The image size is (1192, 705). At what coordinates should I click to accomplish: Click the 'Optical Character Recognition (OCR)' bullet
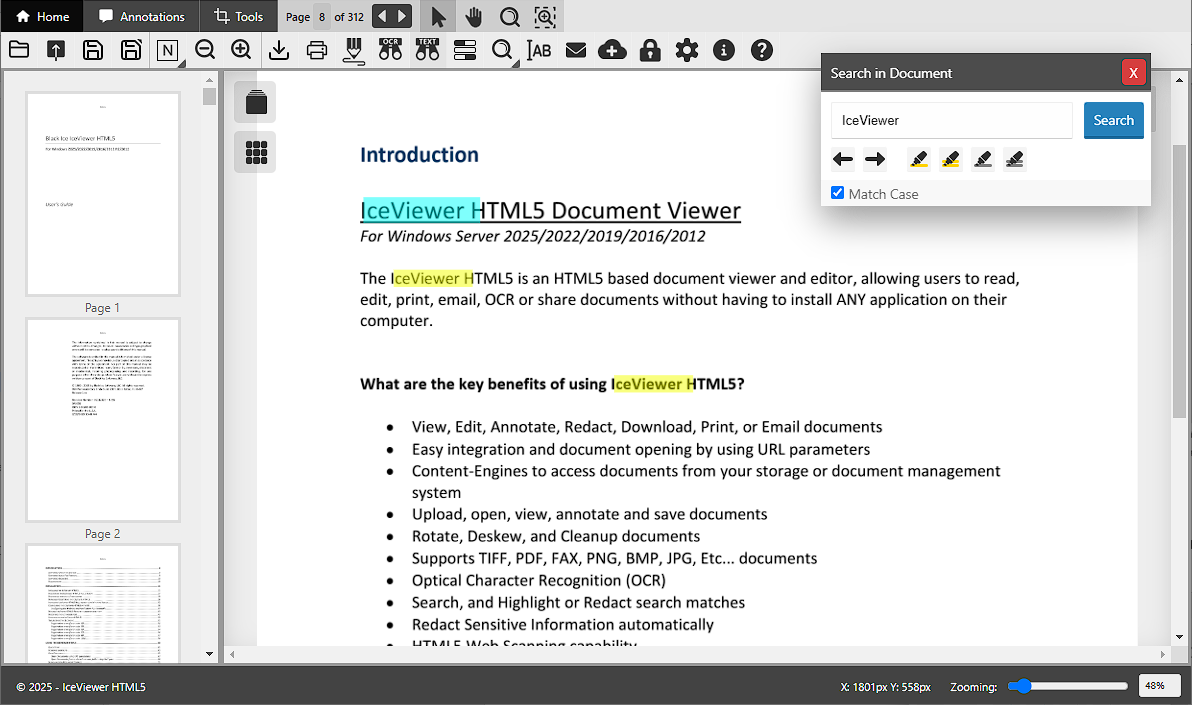pos(538,580)
